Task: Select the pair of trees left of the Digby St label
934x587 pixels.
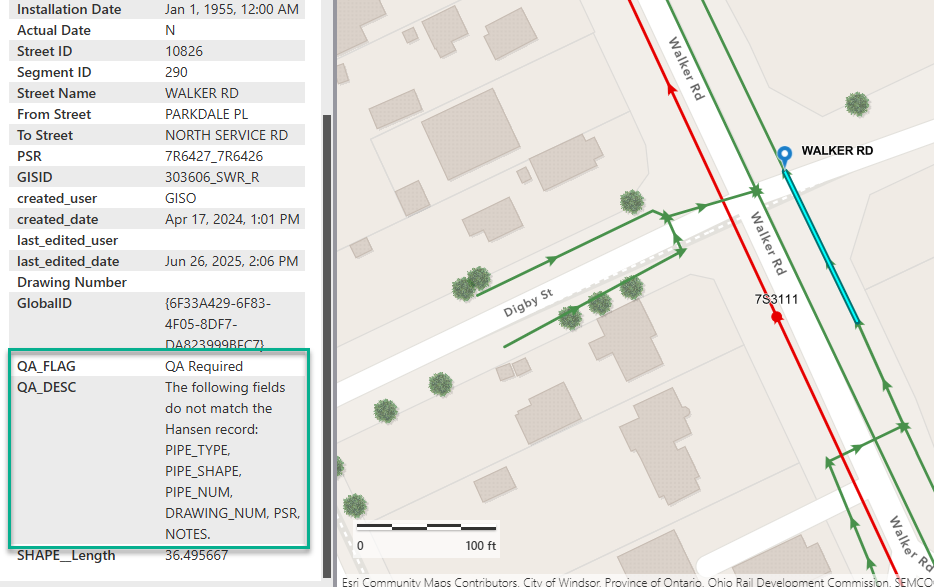Action: pyautogui.click(x=470, y=284)
